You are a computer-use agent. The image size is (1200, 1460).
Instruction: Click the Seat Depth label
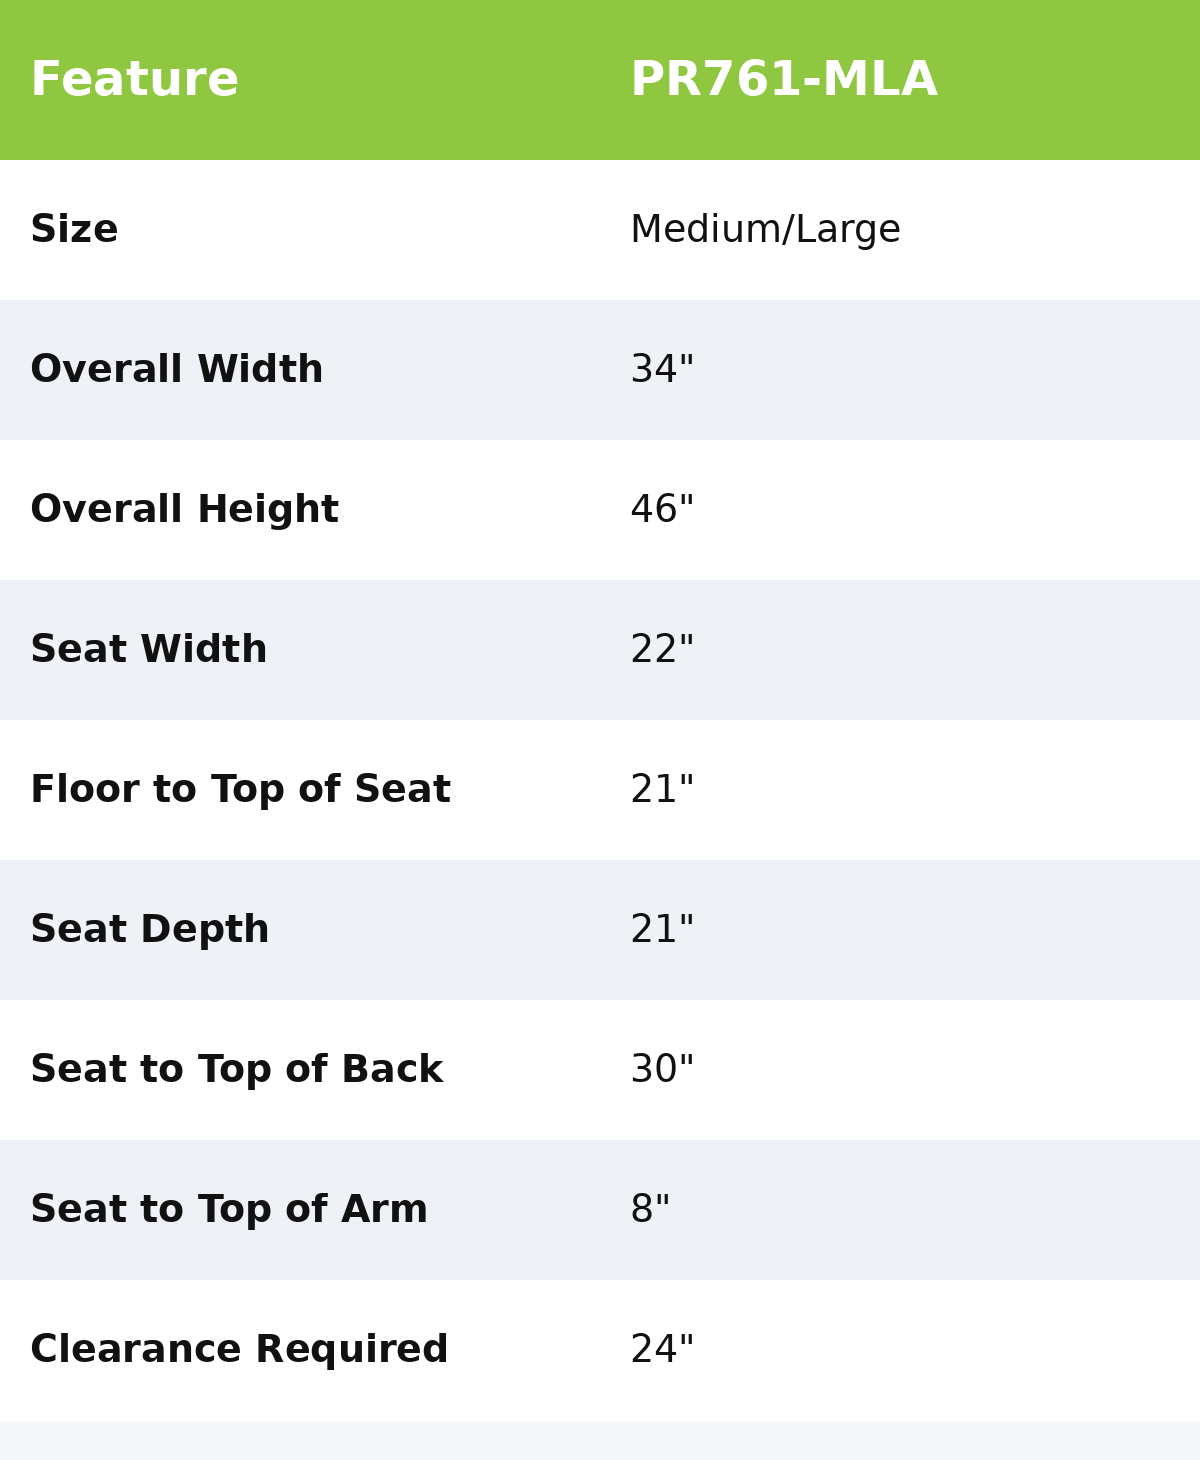tap(149, 931)
